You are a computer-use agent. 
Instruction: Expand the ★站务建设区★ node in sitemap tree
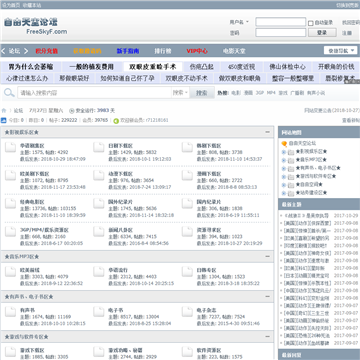tap(284, 193)
